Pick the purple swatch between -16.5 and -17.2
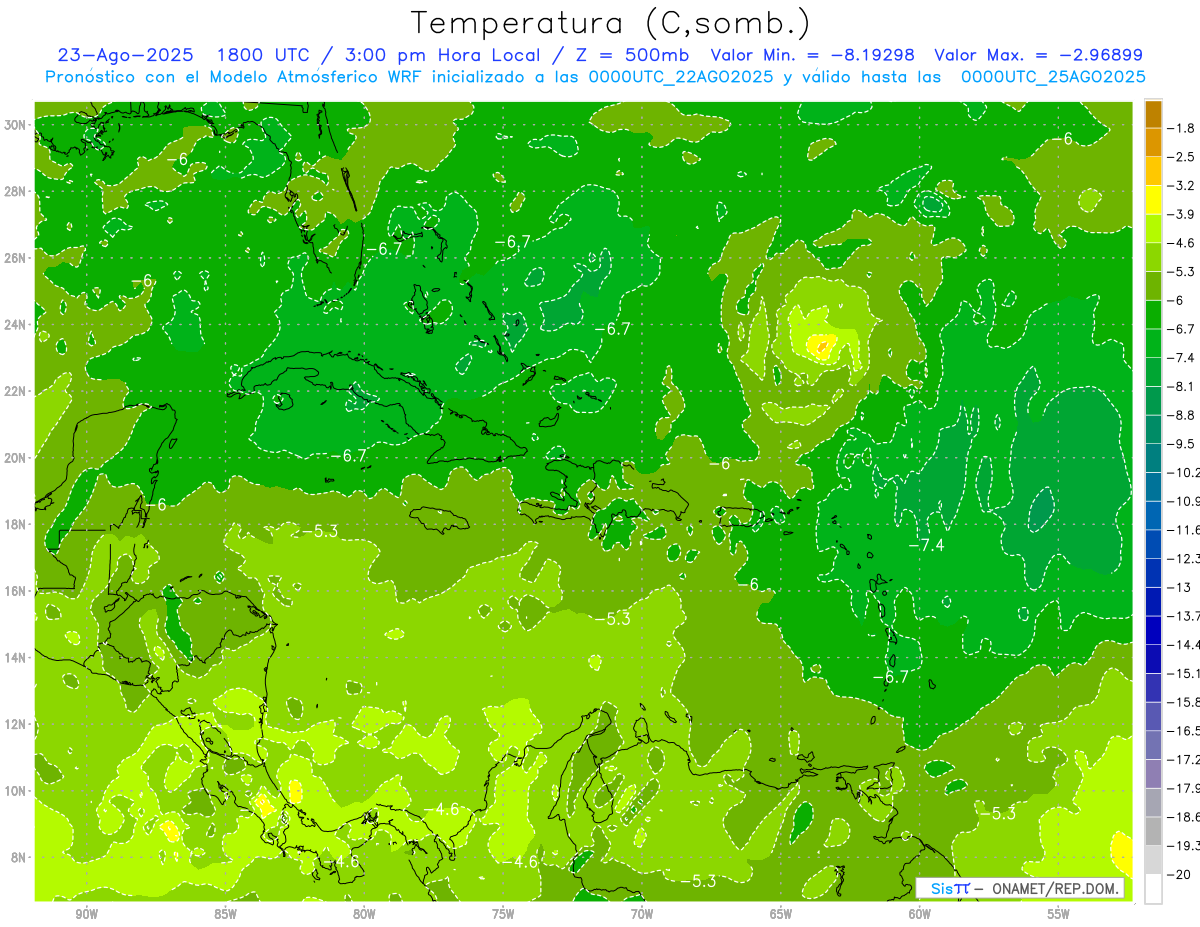The height and width of the screenshot is (927, 1200). [x=1153, y=744]
